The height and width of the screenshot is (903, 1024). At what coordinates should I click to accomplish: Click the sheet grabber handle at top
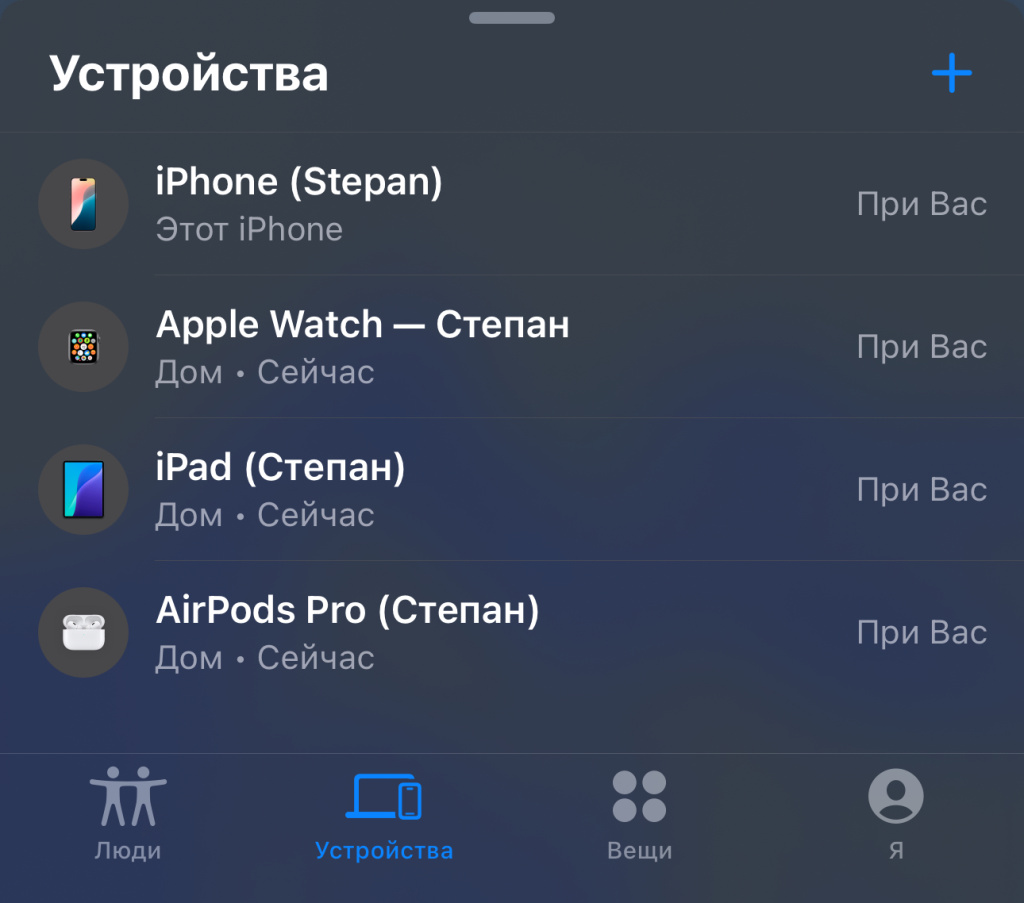pos(512,18)
